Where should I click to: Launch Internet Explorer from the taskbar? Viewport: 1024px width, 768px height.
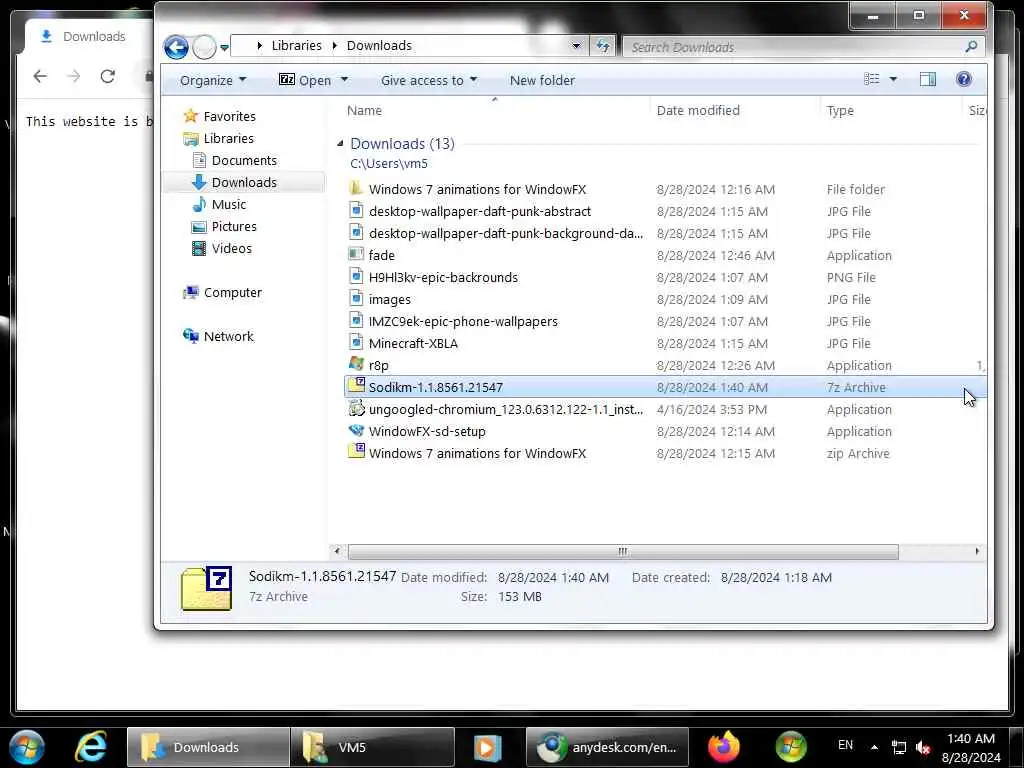tap(91, 746)
